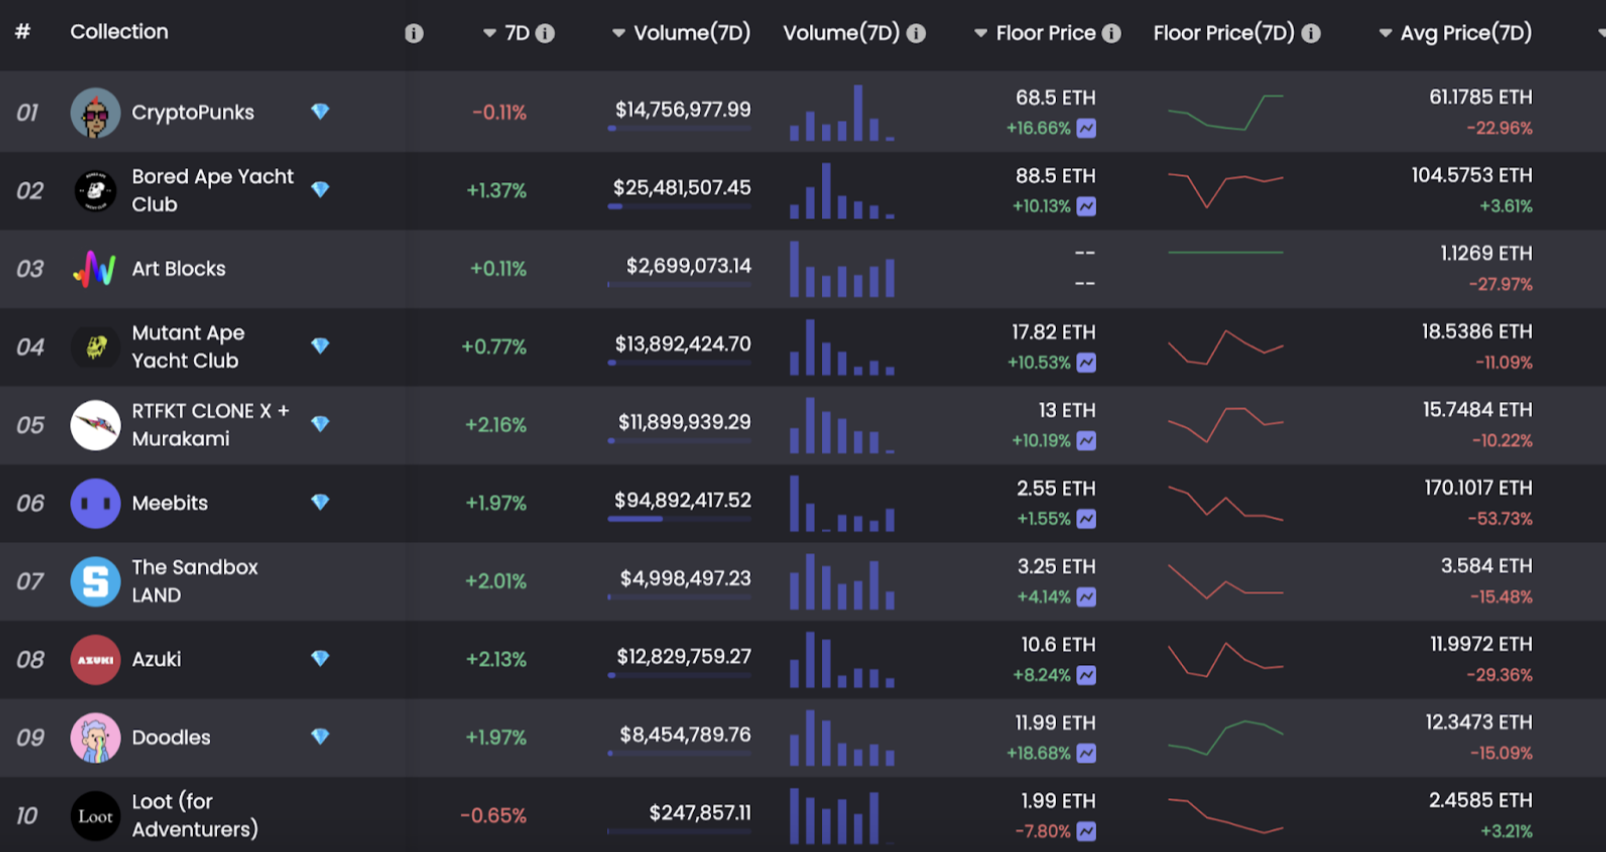Click the avg price 1.1269 ETH
This screenshot has width=1606, height=852.
[1486, 253]
